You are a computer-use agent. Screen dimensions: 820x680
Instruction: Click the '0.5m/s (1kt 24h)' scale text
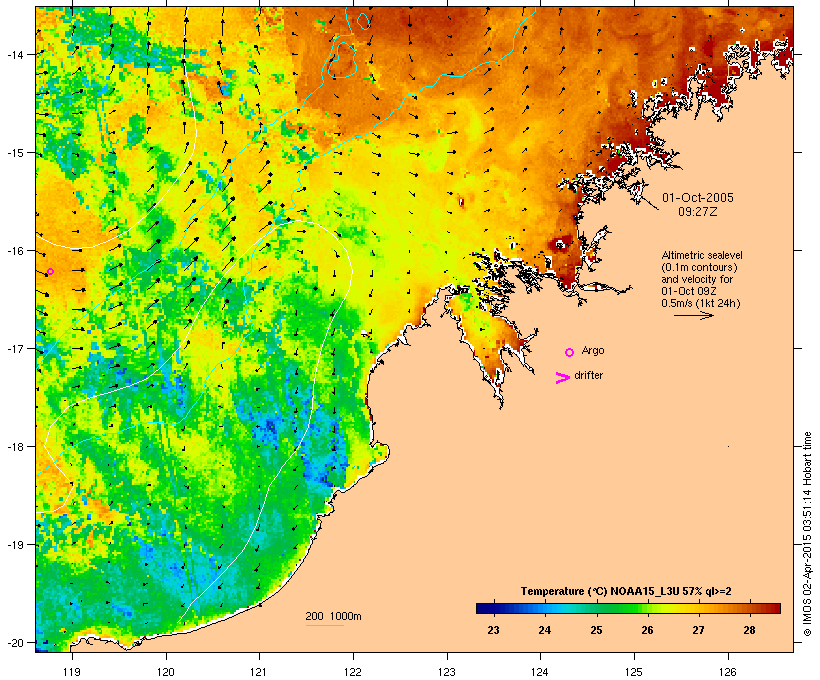[x=701, y=303]
